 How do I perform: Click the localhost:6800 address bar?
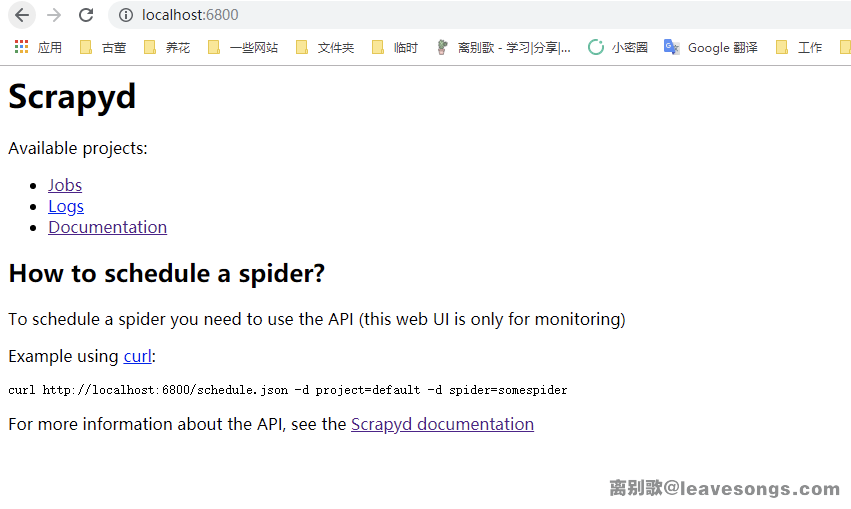400,15
